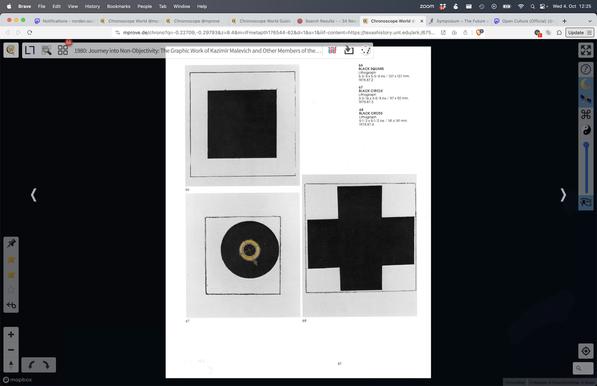Click the dotted selection icon next to export
Image resolution: width=597 pixels, height=386 pixels.
(x=366, y=50)
